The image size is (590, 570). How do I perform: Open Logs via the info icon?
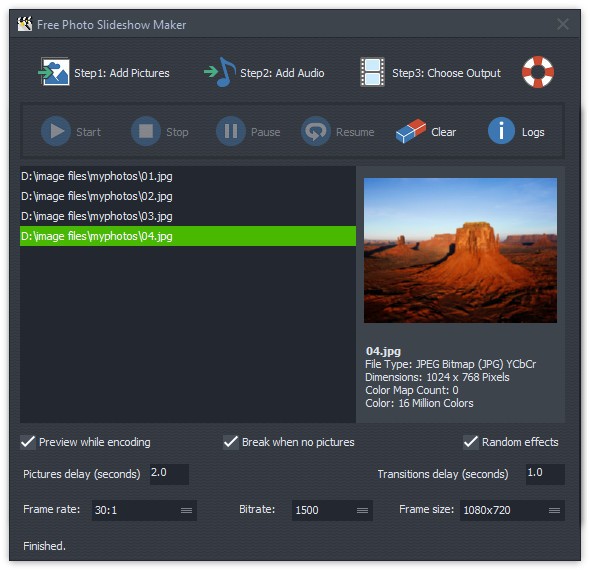click(x=501, y=131)
